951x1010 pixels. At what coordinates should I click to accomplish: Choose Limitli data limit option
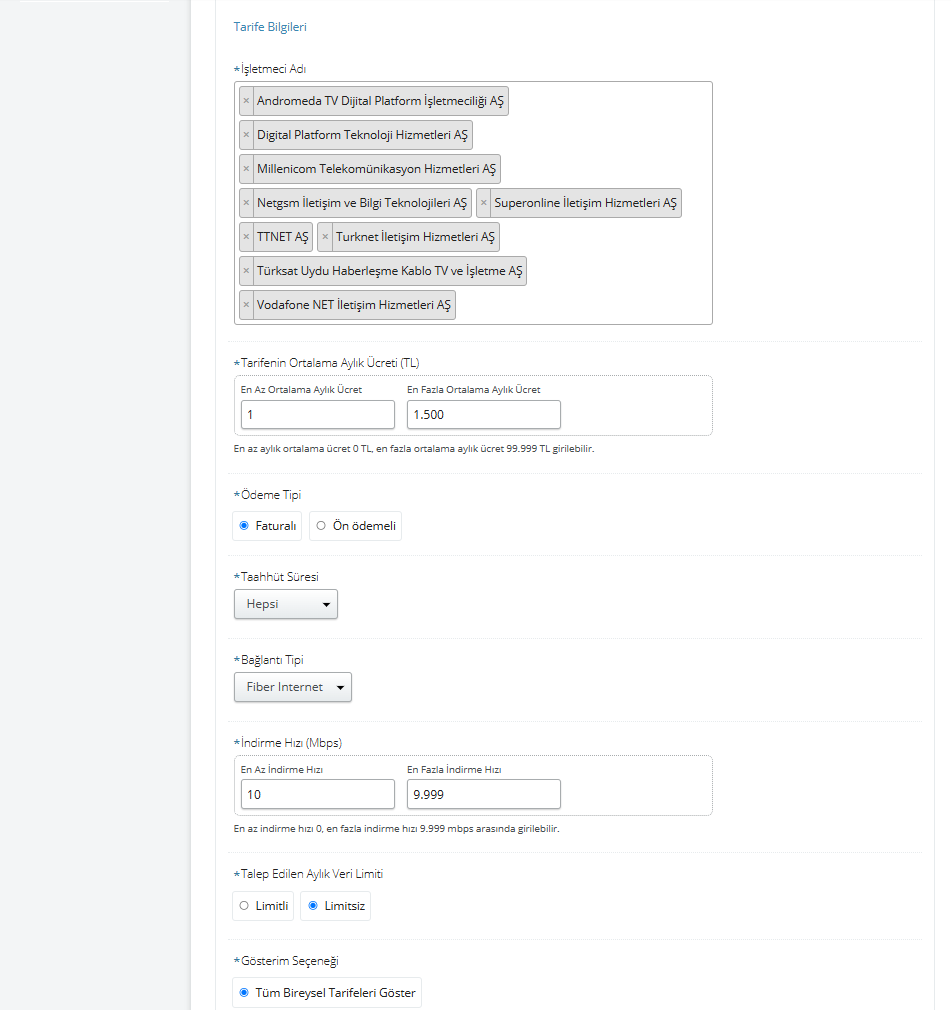[244, 906]
